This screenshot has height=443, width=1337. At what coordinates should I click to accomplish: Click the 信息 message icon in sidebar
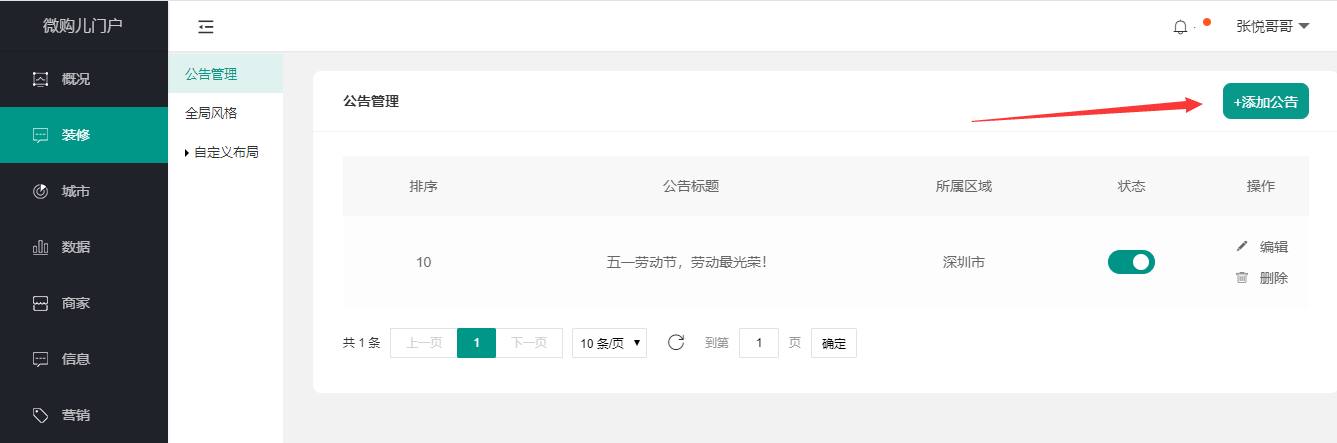(41, 359)
